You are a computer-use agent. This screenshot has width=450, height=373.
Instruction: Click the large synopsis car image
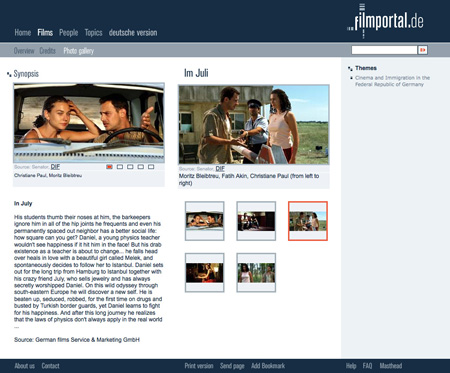point(89,123)
